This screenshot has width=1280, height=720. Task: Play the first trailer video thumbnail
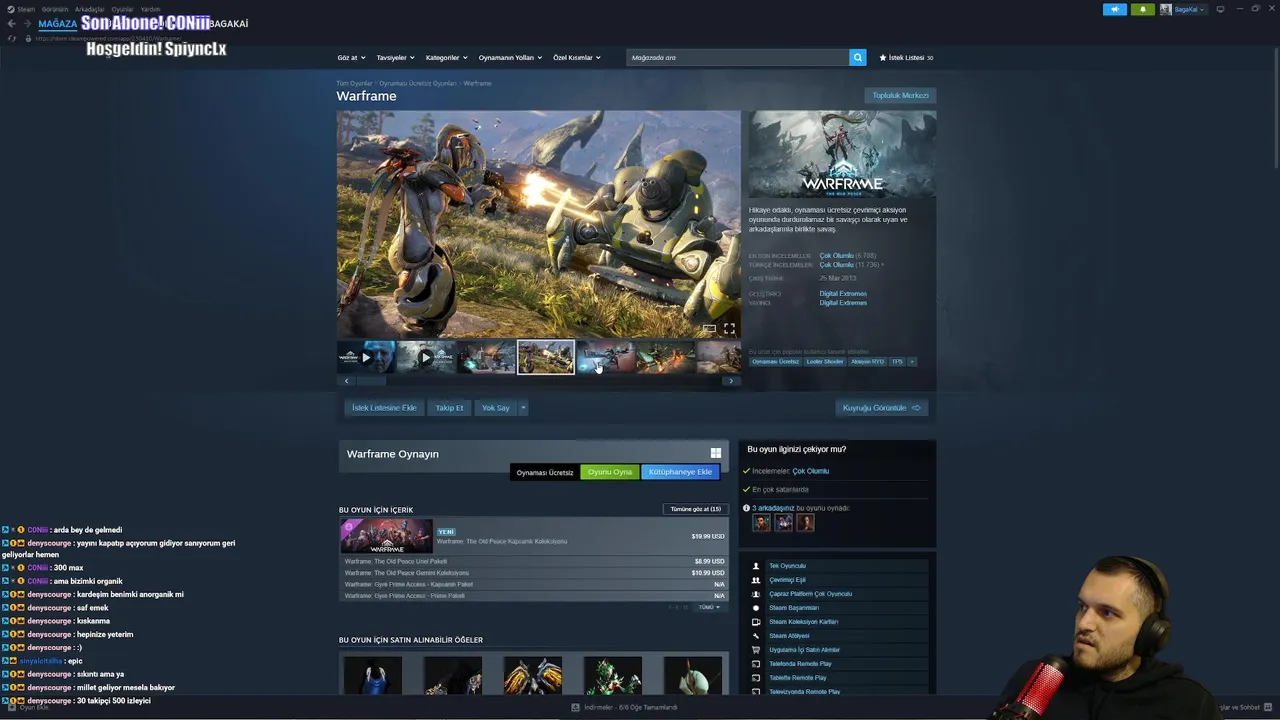366,357
